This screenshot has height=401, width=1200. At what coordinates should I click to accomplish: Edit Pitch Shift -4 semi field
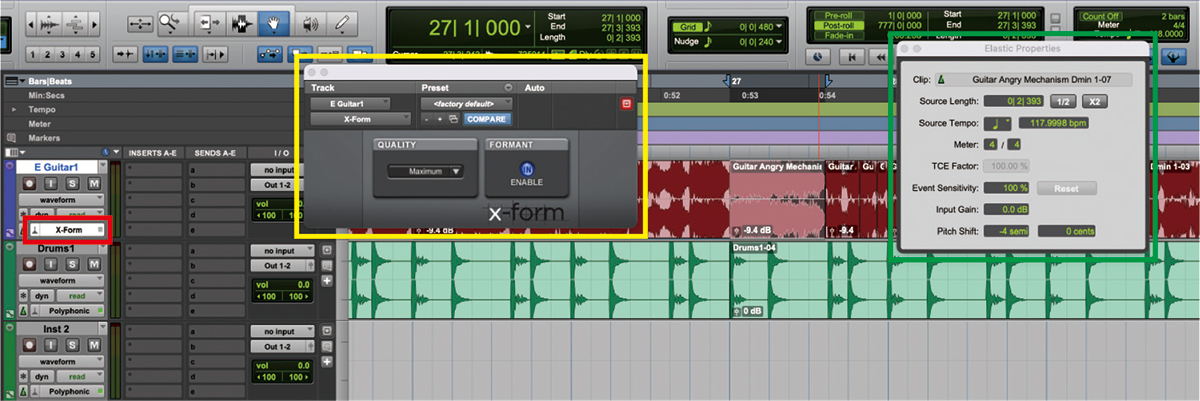click(1007, 232)
